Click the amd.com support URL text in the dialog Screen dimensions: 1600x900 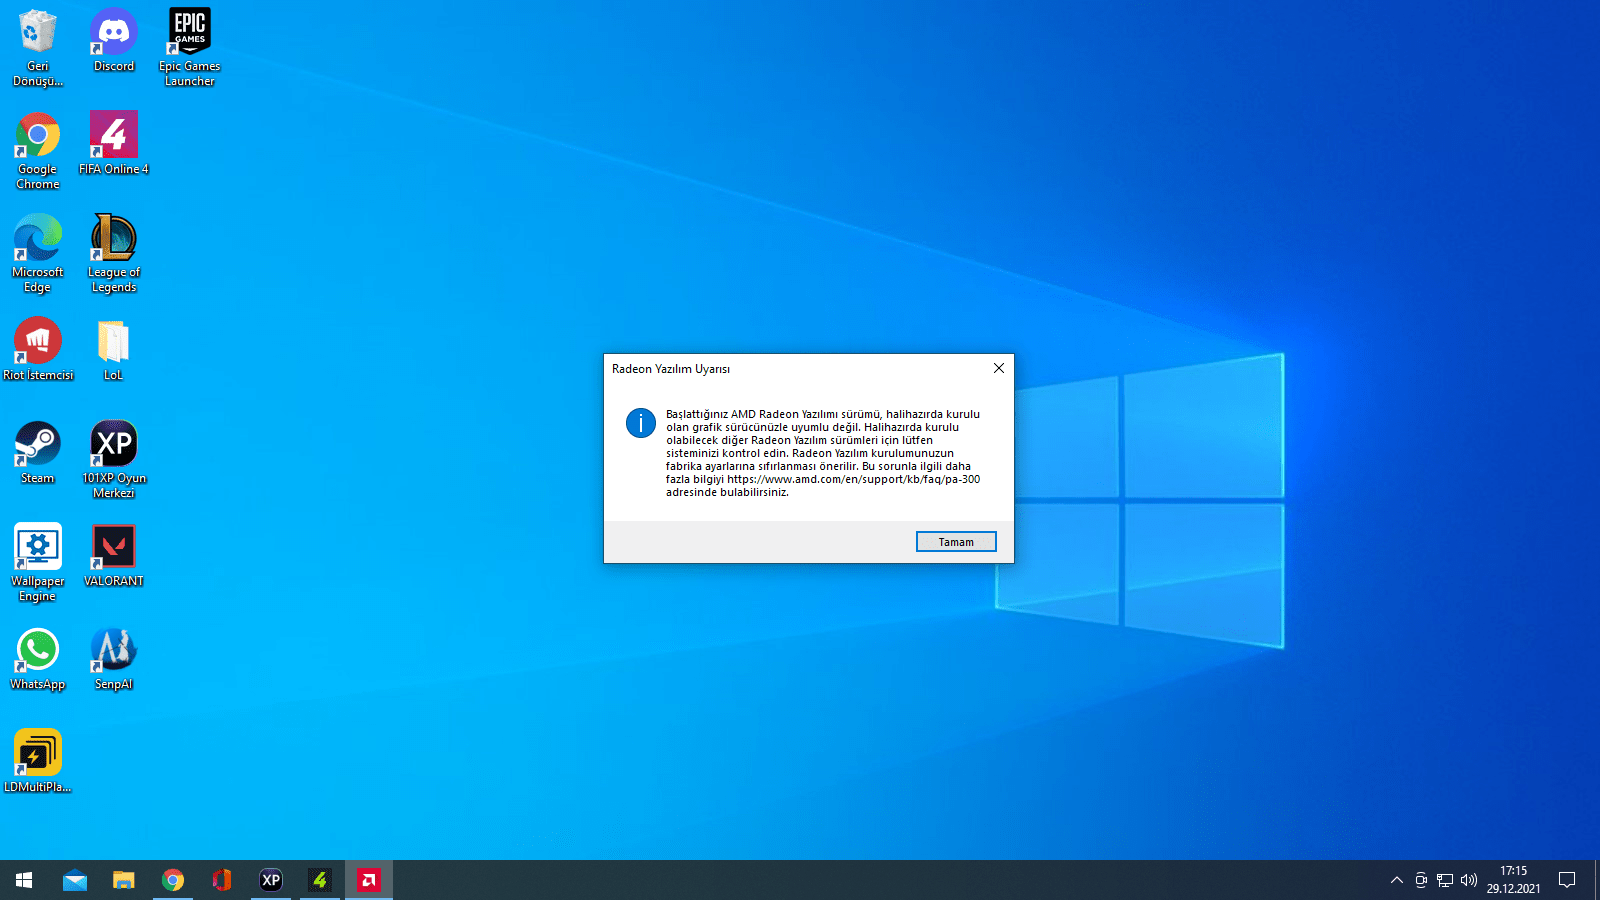click(853, 479)
